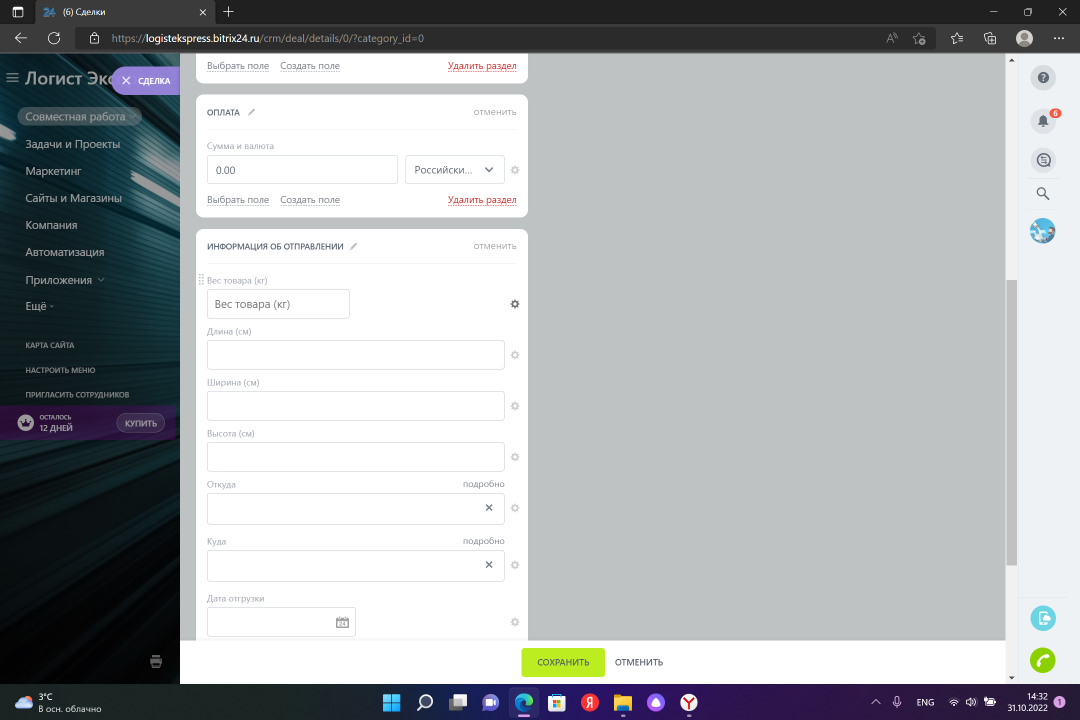Click the Ширина (см) input field
This screenshot has width=1080, height=720.
point(355,406)
